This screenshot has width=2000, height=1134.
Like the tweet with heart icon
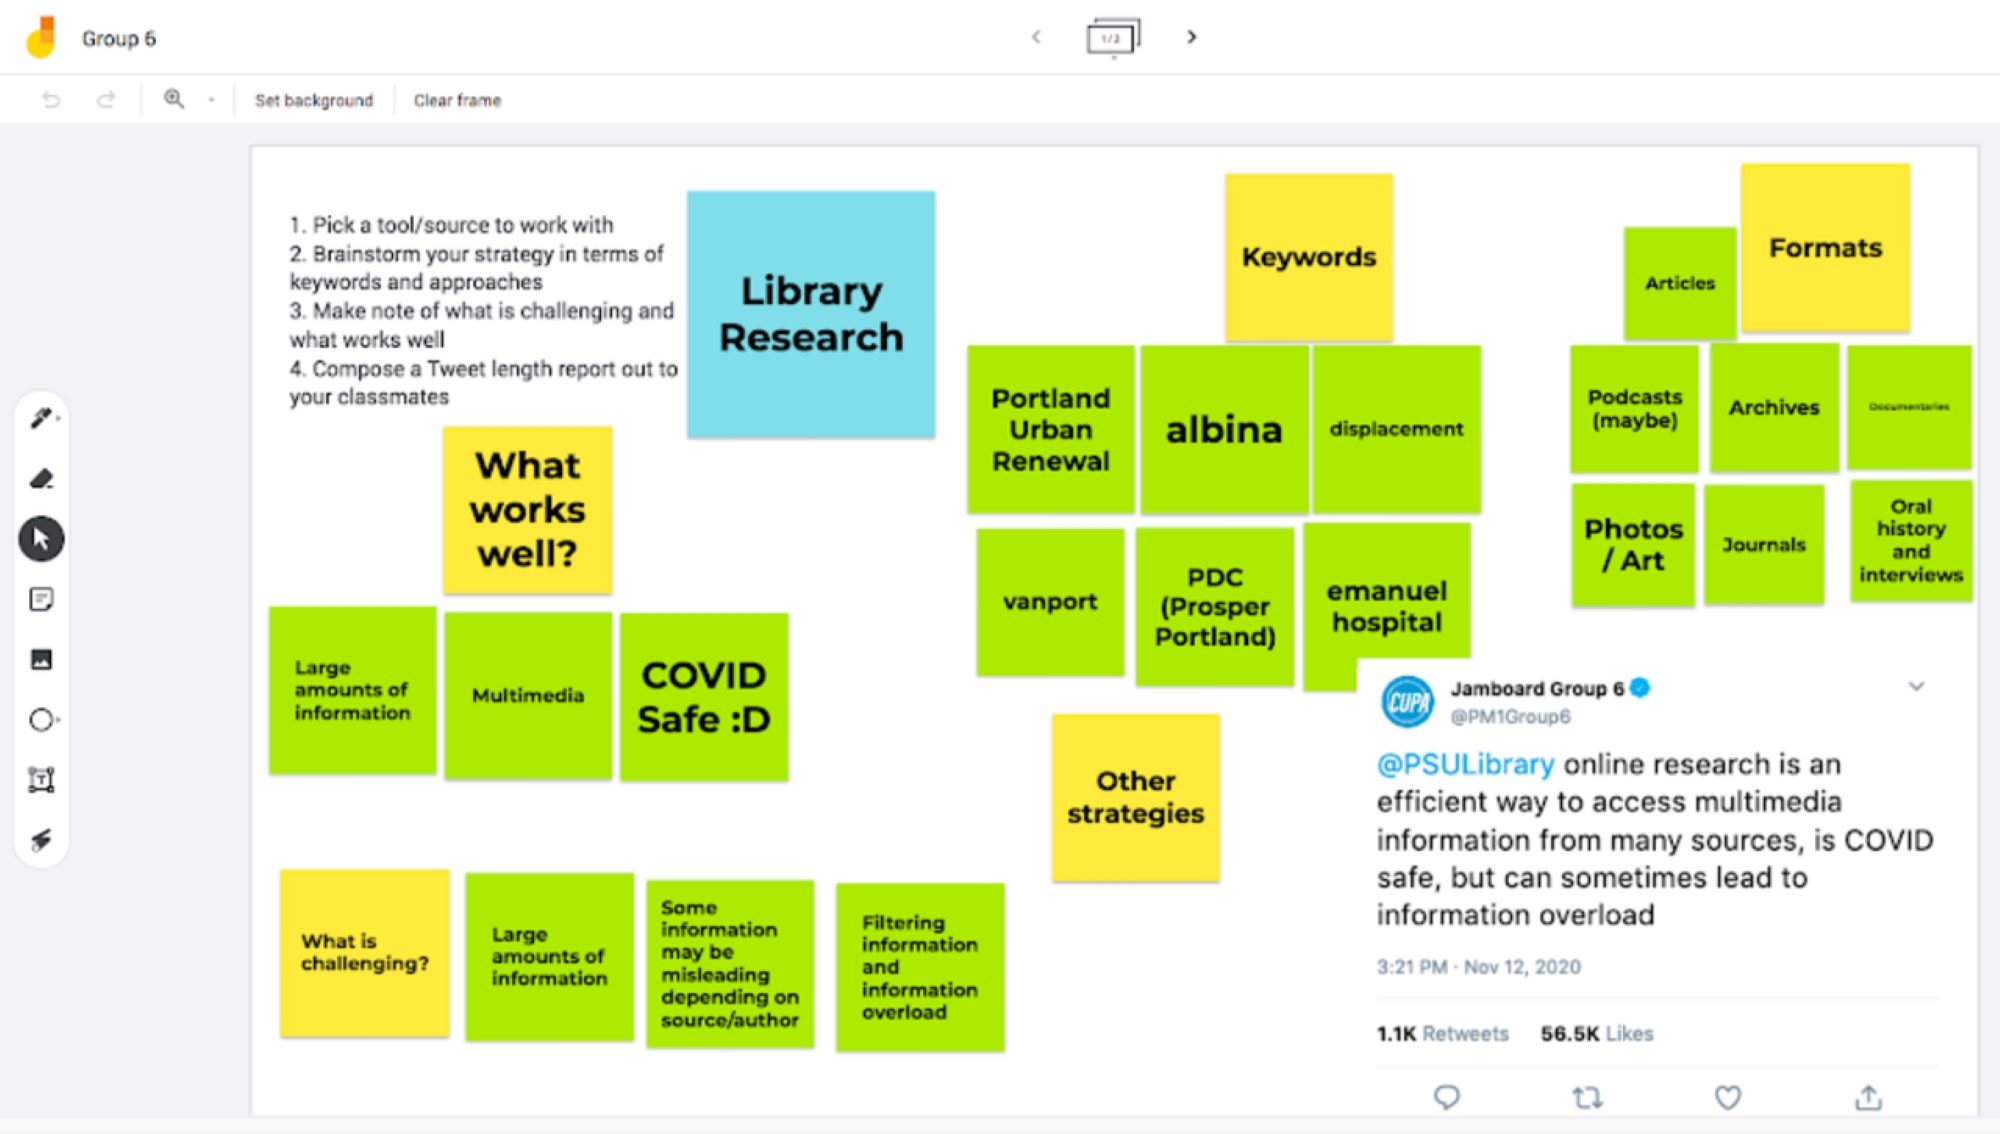point(1727,1097)
